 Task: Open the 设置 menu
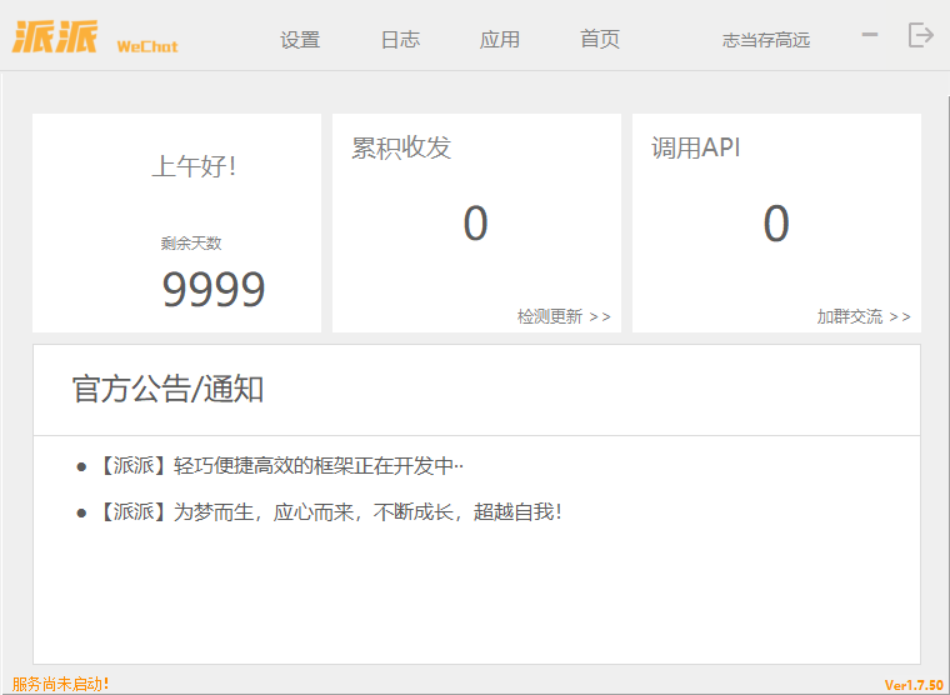click(300, 40)
